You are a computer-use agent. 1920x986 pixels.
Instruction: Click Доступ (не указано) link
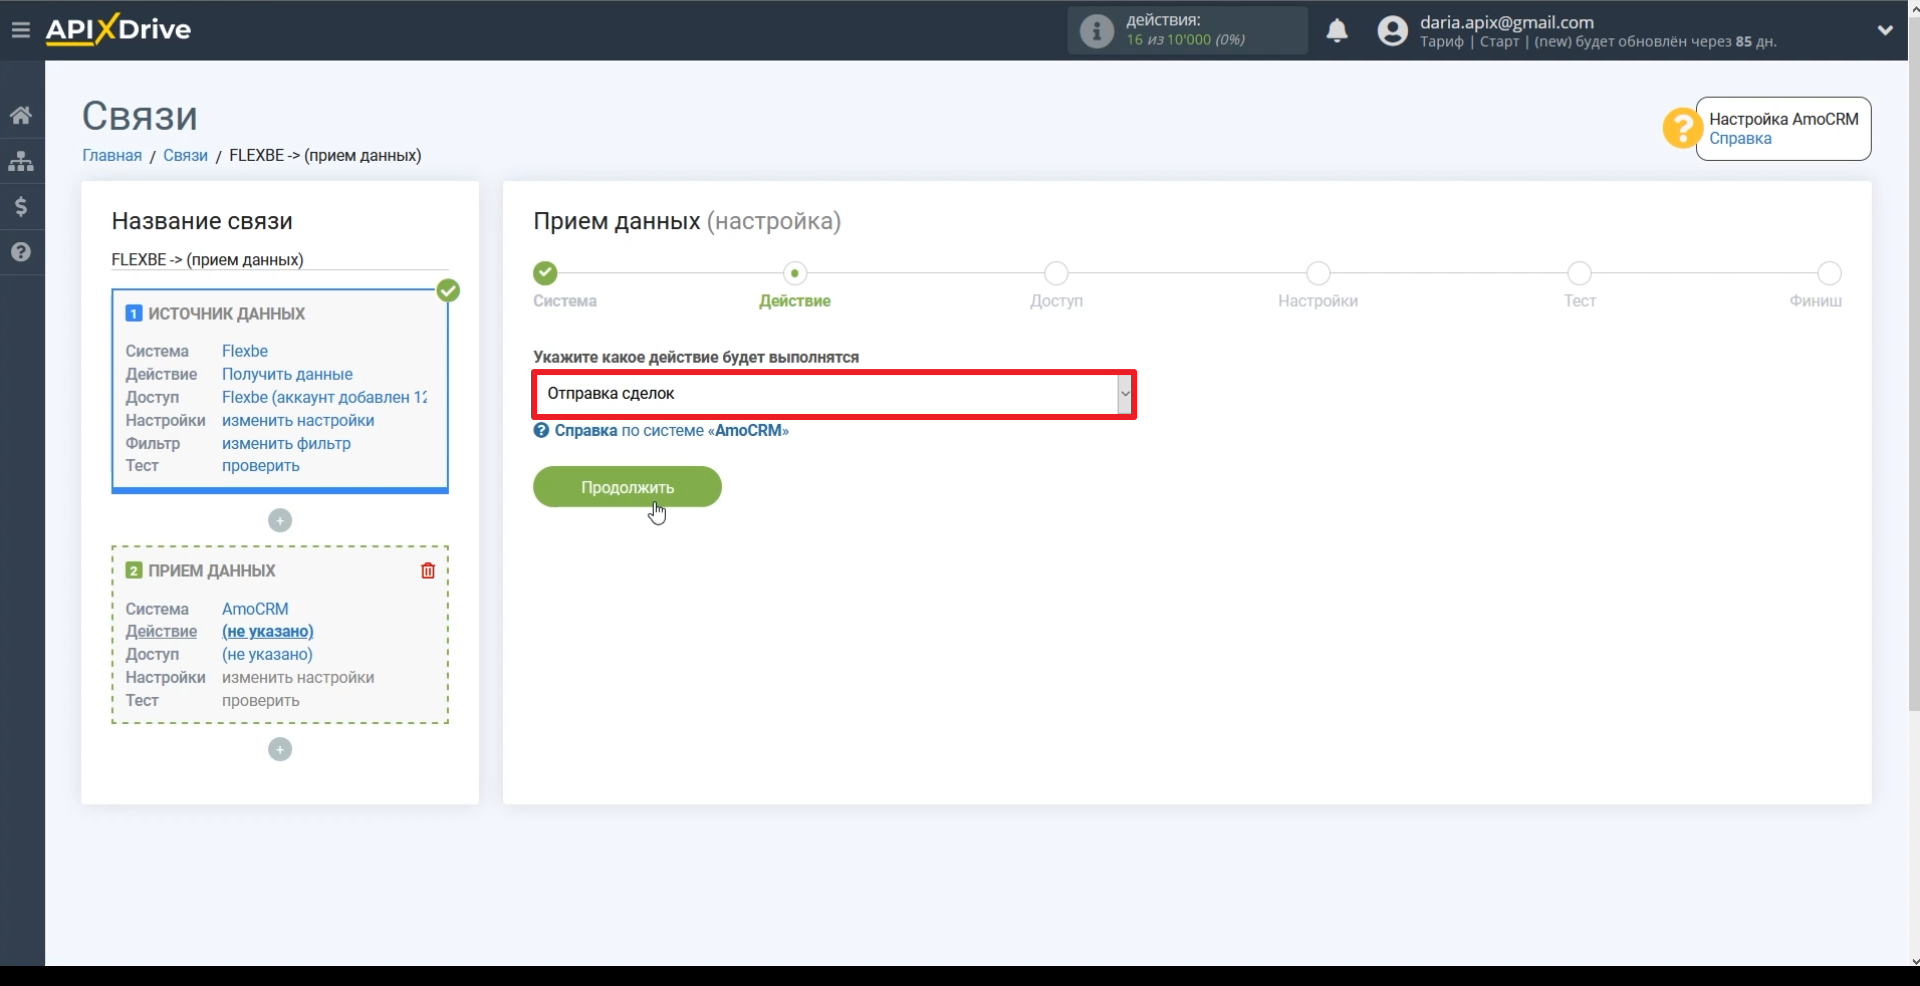pyautogui.click(x=267, y=655)
